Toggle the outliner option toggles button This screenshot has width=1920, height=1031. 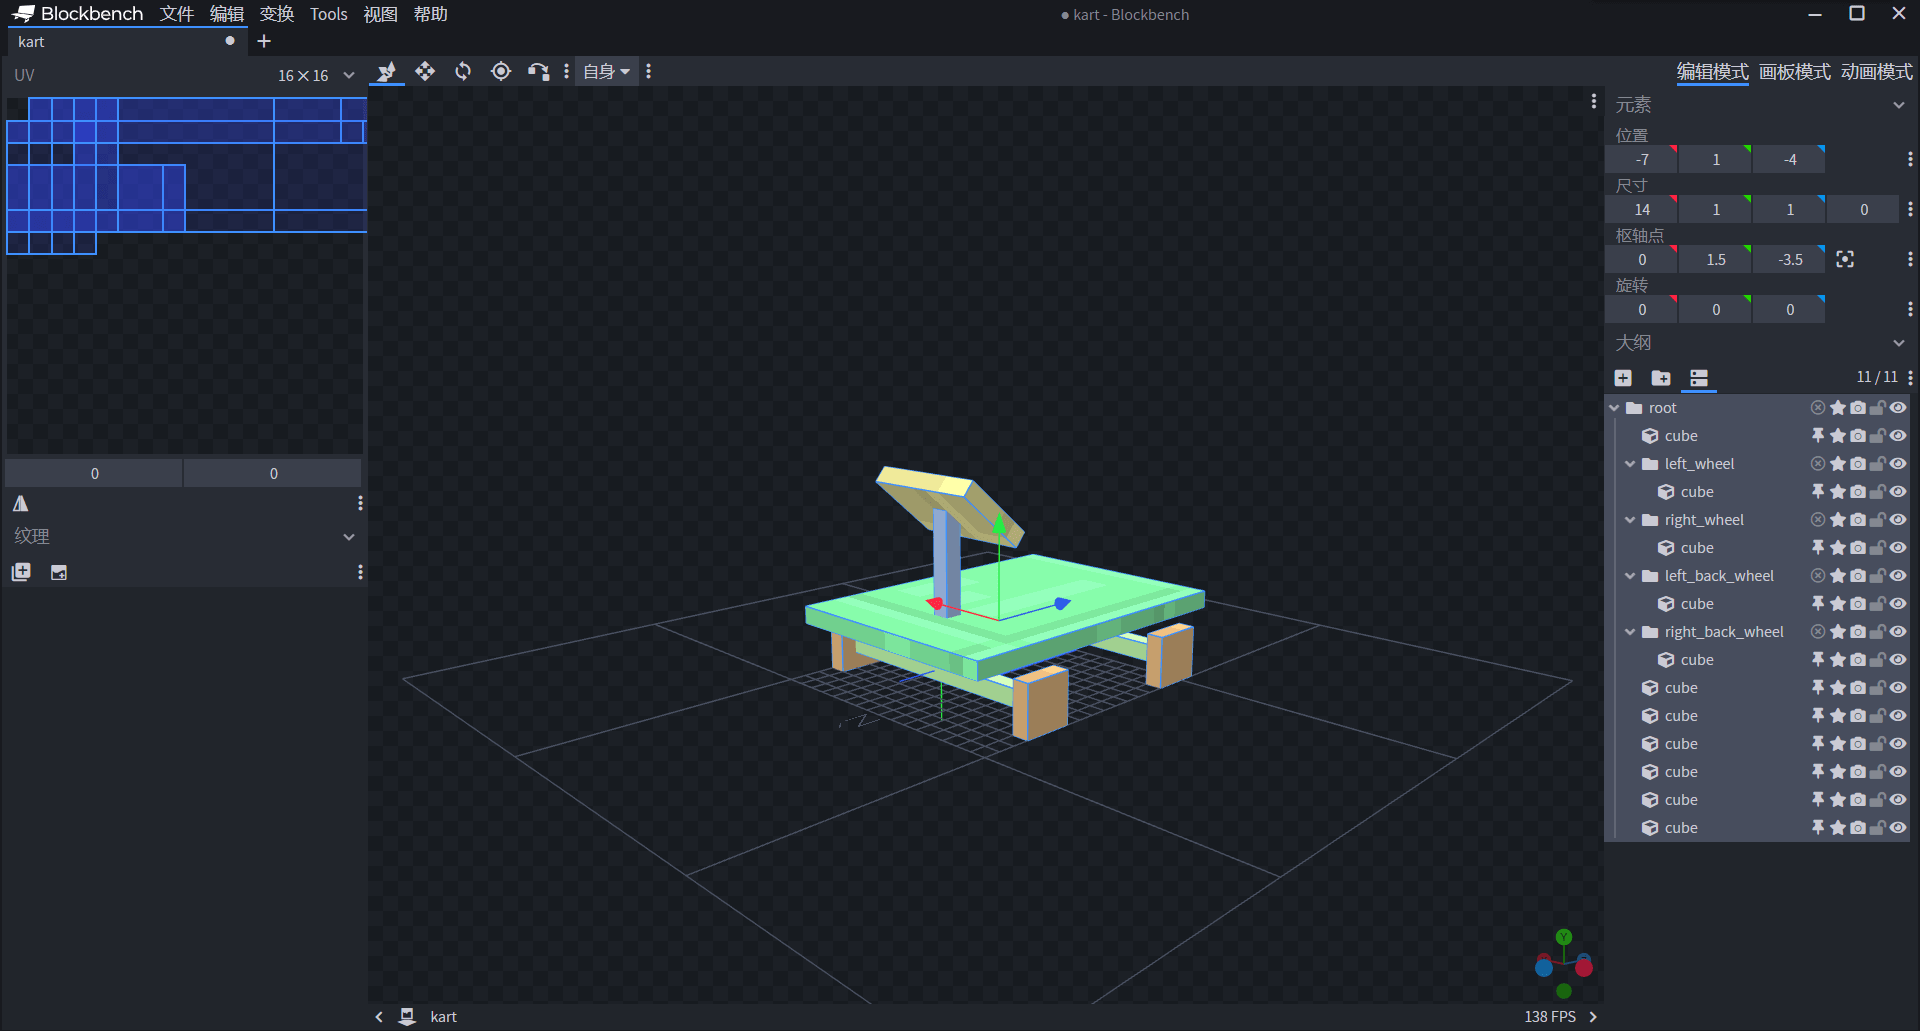[x=1699, y=377]
